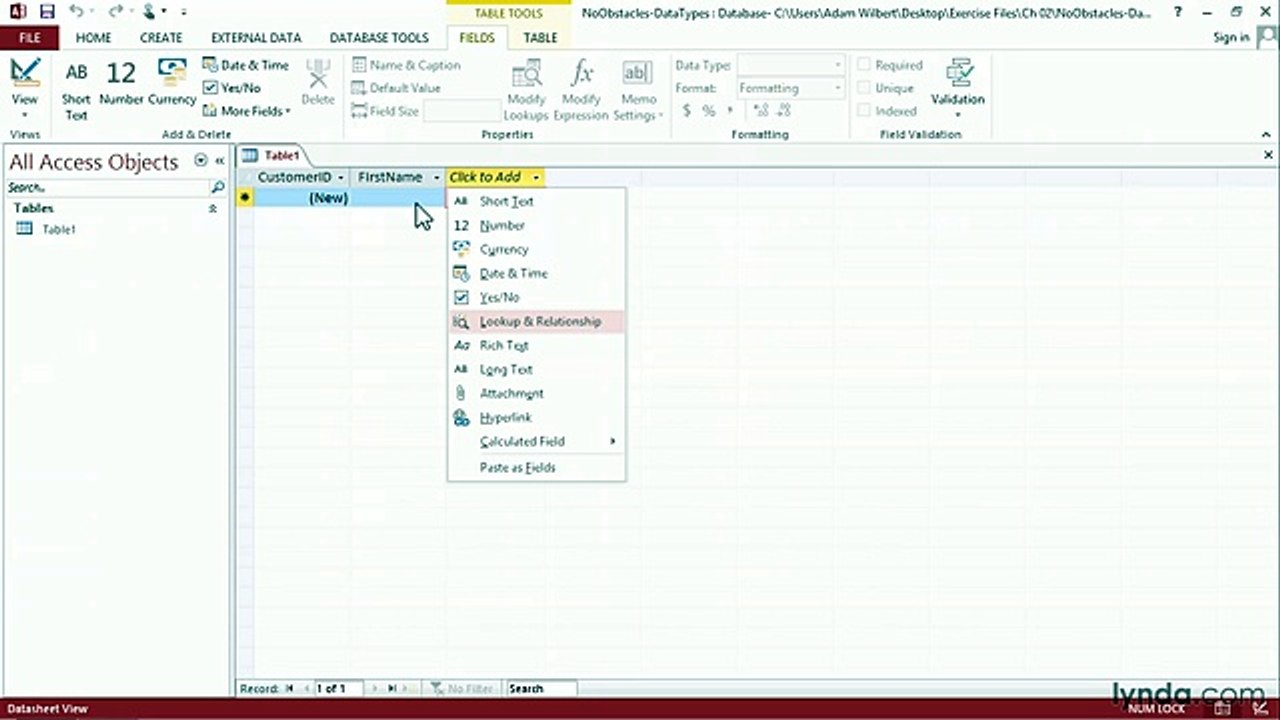Click Name & Caption in Properties
This screenshot has height=720, width=1280.
click(x=406, y=65)
